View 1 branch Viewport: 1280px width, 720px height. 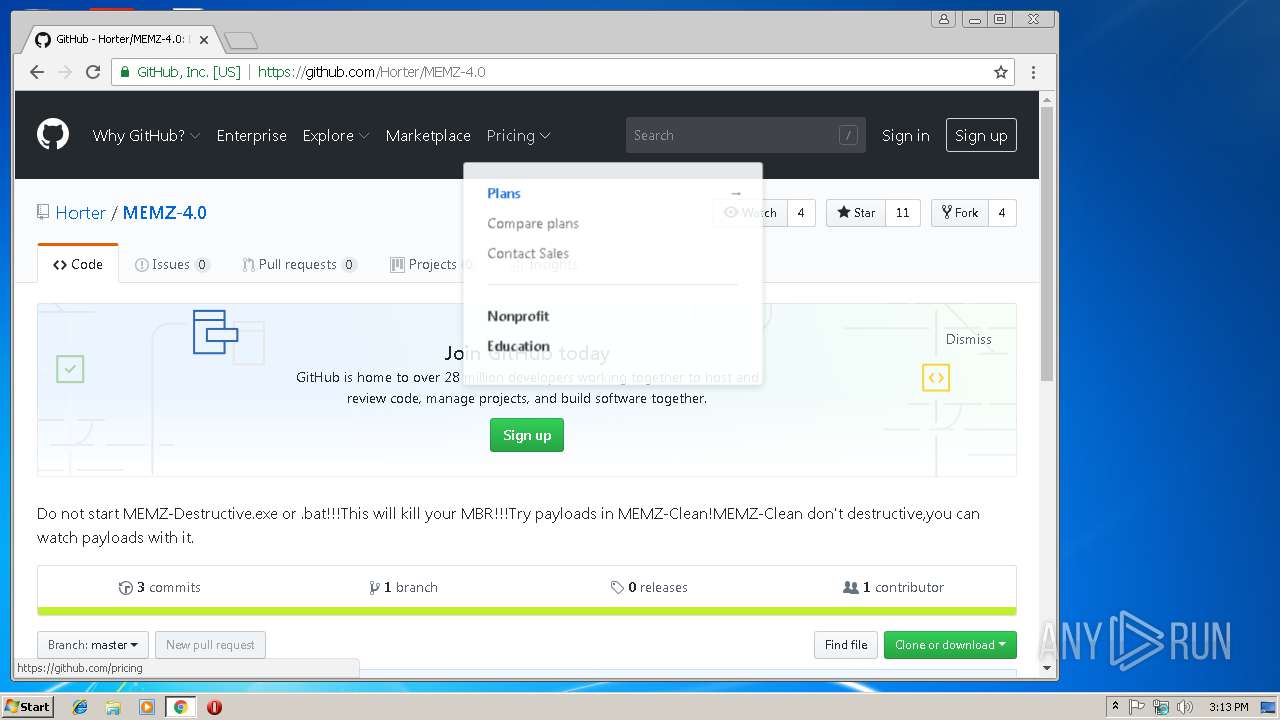(404, 587)
